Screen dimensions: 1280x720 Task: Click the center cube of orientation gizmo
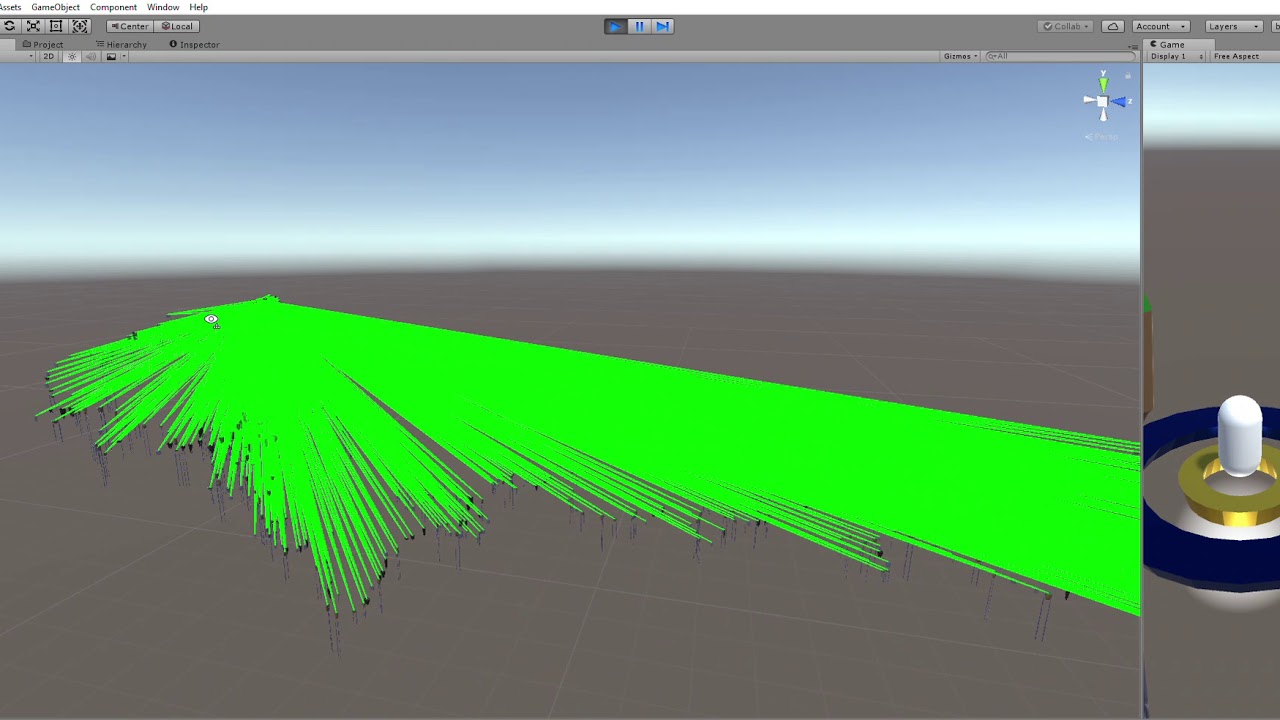[x=1103, y=100]
